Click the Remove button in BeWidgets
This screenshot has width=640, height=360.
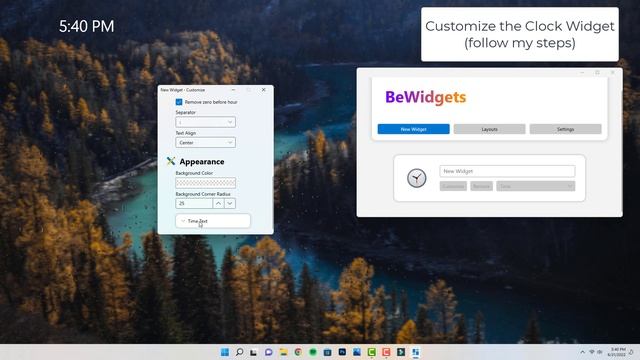coord(481,186)
